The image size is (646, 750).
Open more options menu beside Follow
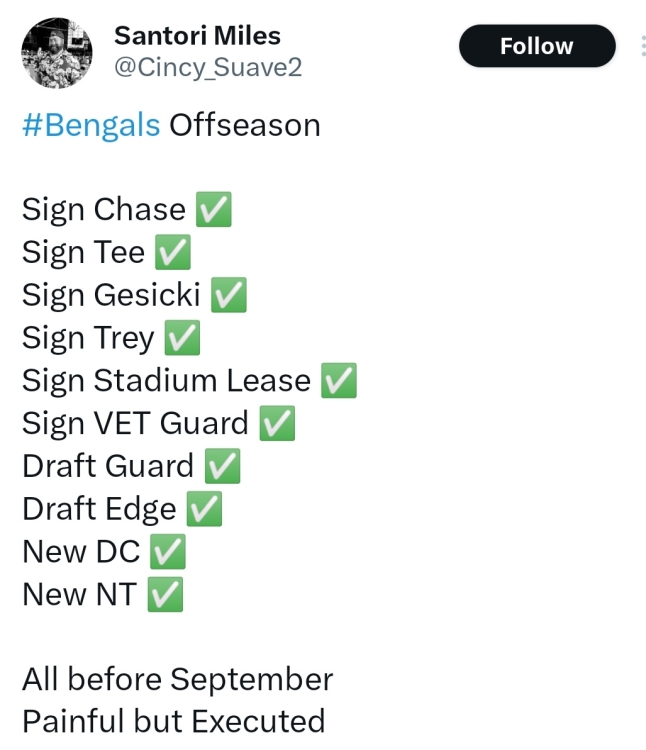(643, 46)
